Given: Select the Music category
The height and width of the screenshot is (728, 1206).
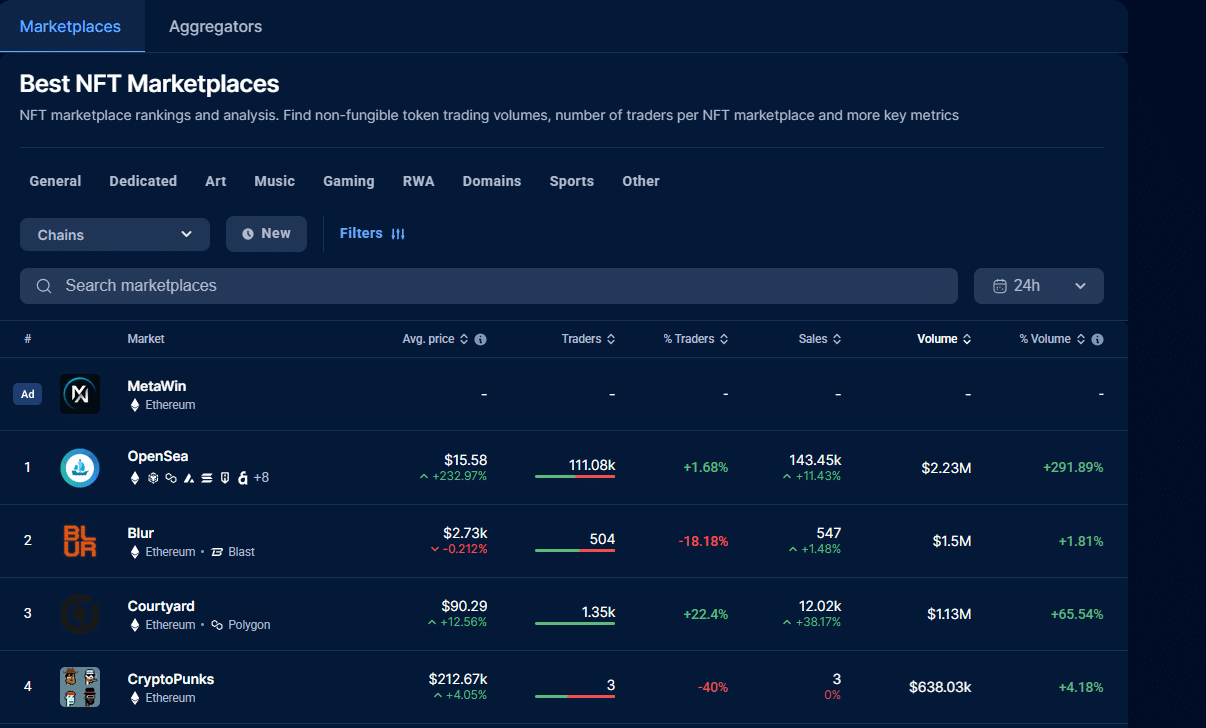Looking at the screenshot, I should pyautogui.click(x=275, y=181).
